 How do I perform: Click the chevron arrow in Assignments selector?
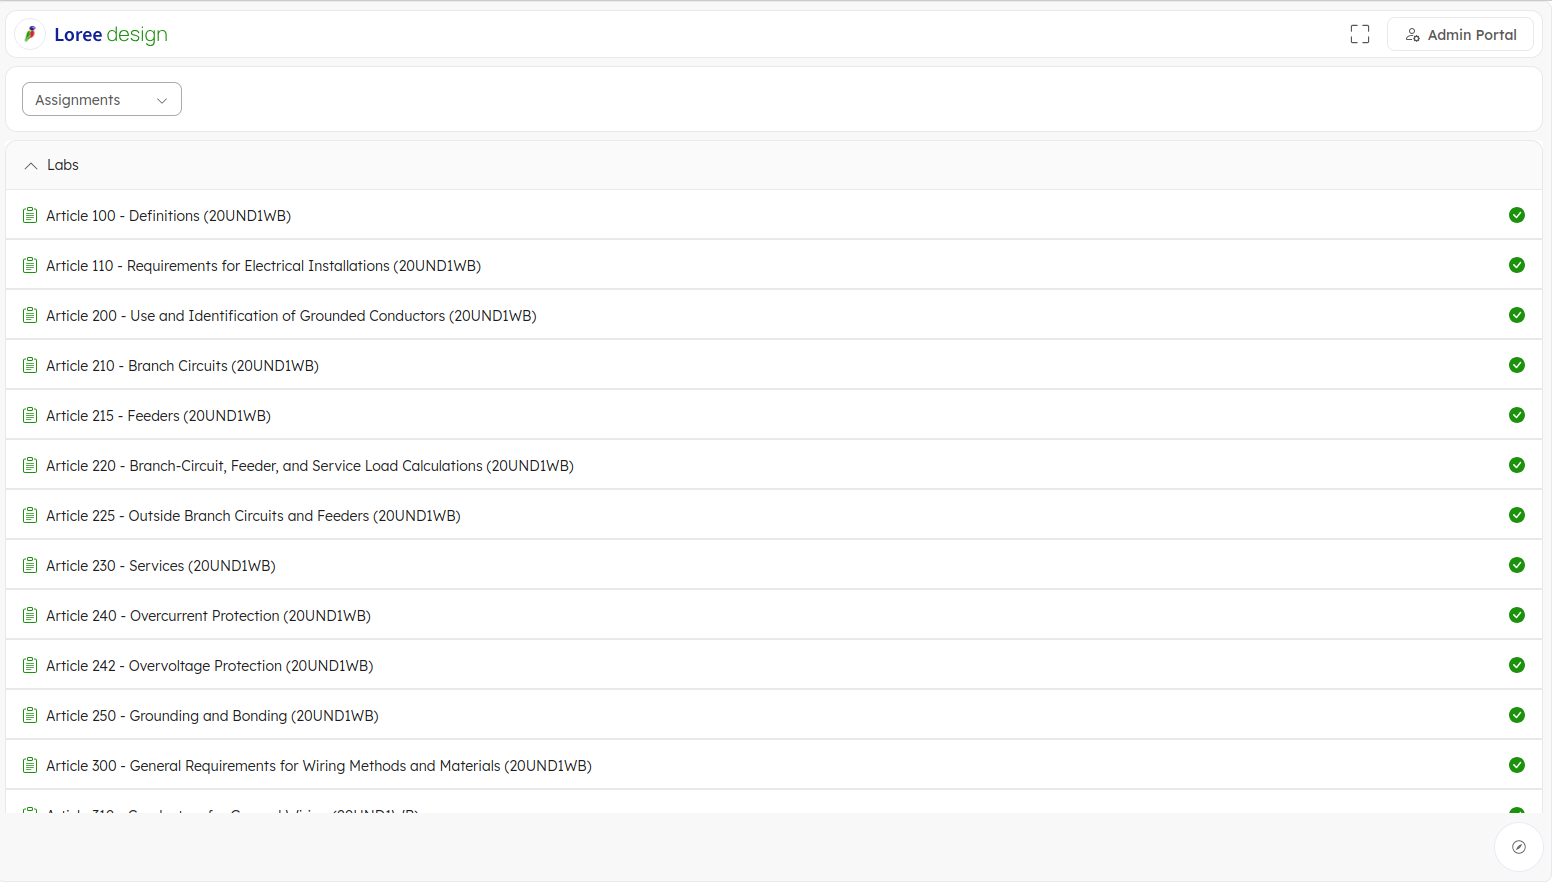(162, 100)
